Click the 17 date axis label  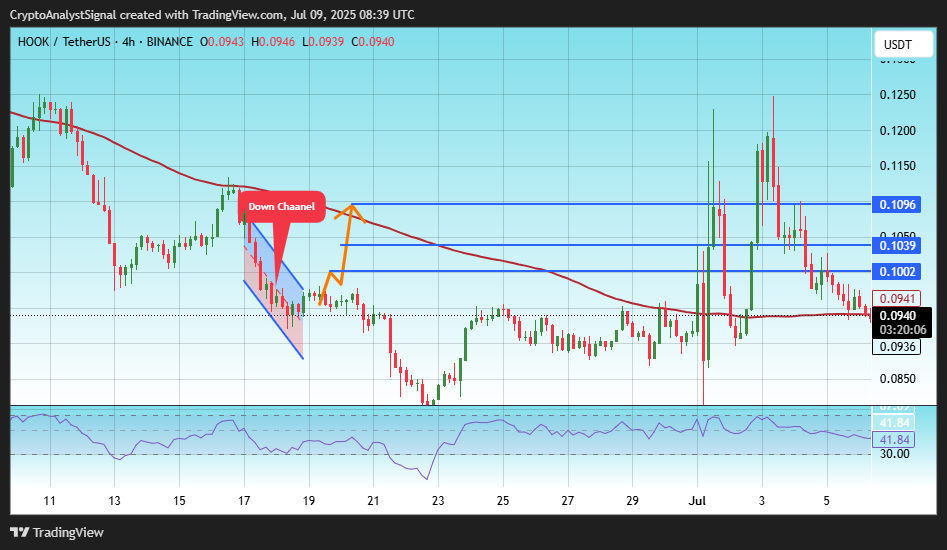(244, 500)
